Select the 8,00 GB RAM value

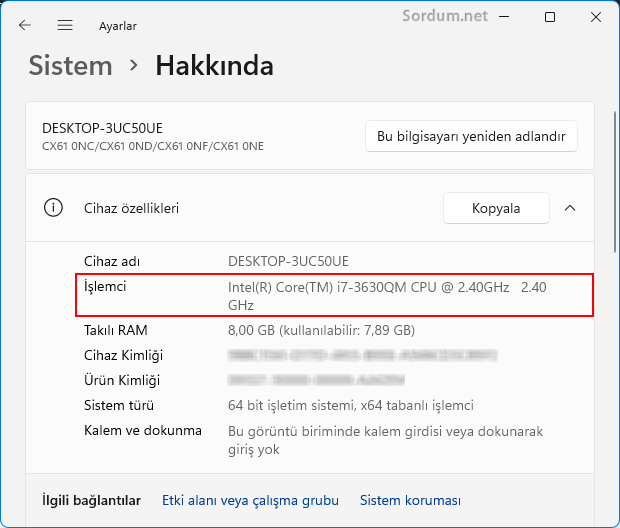click(x=321, y=330)
